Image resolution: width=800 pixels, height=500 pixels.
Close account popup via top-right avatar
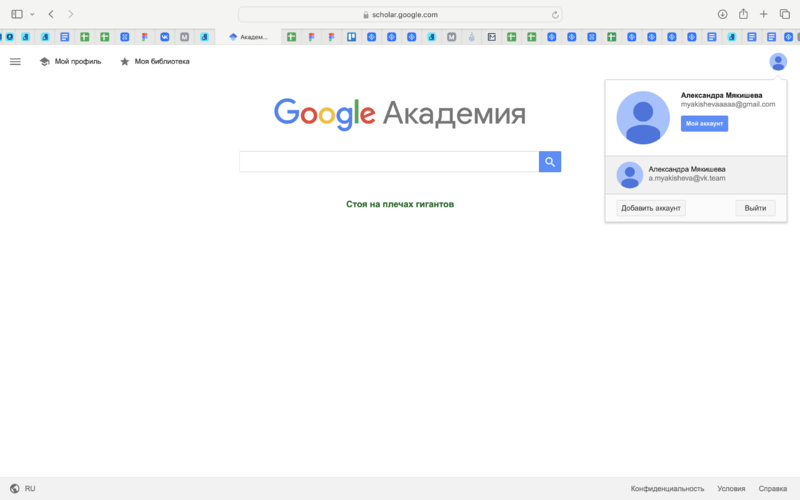pyautogui.click(x=778, y=62)
